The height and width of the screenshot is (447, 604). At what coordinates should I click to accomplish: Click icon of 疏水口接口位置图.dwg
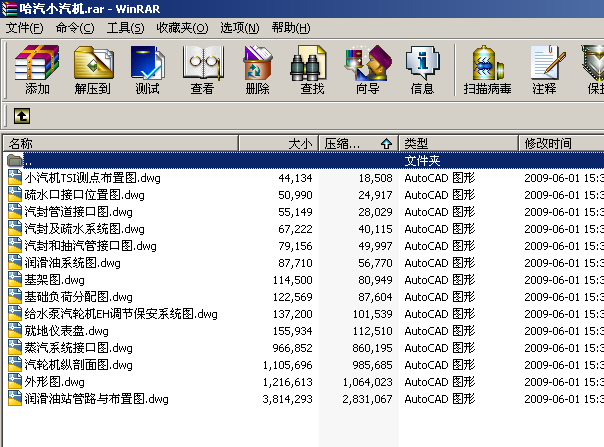point(15,194)
